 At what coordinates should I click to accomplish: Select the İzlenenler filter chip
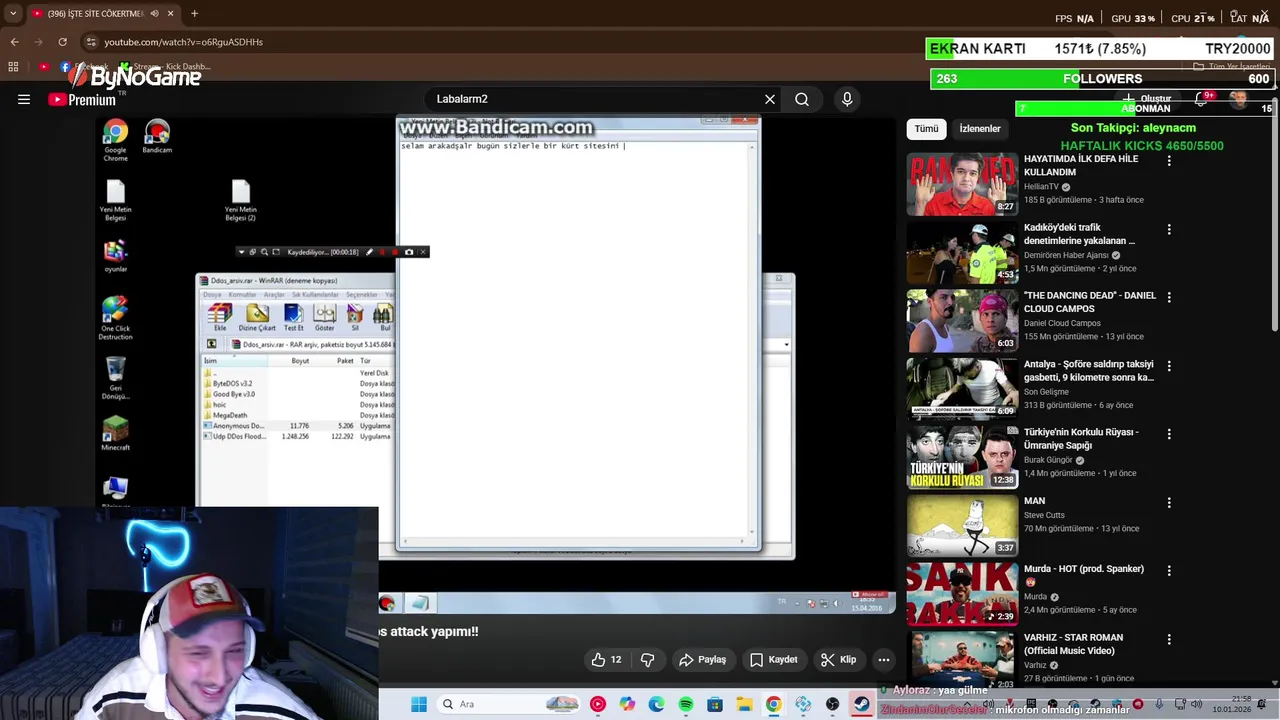980,128
